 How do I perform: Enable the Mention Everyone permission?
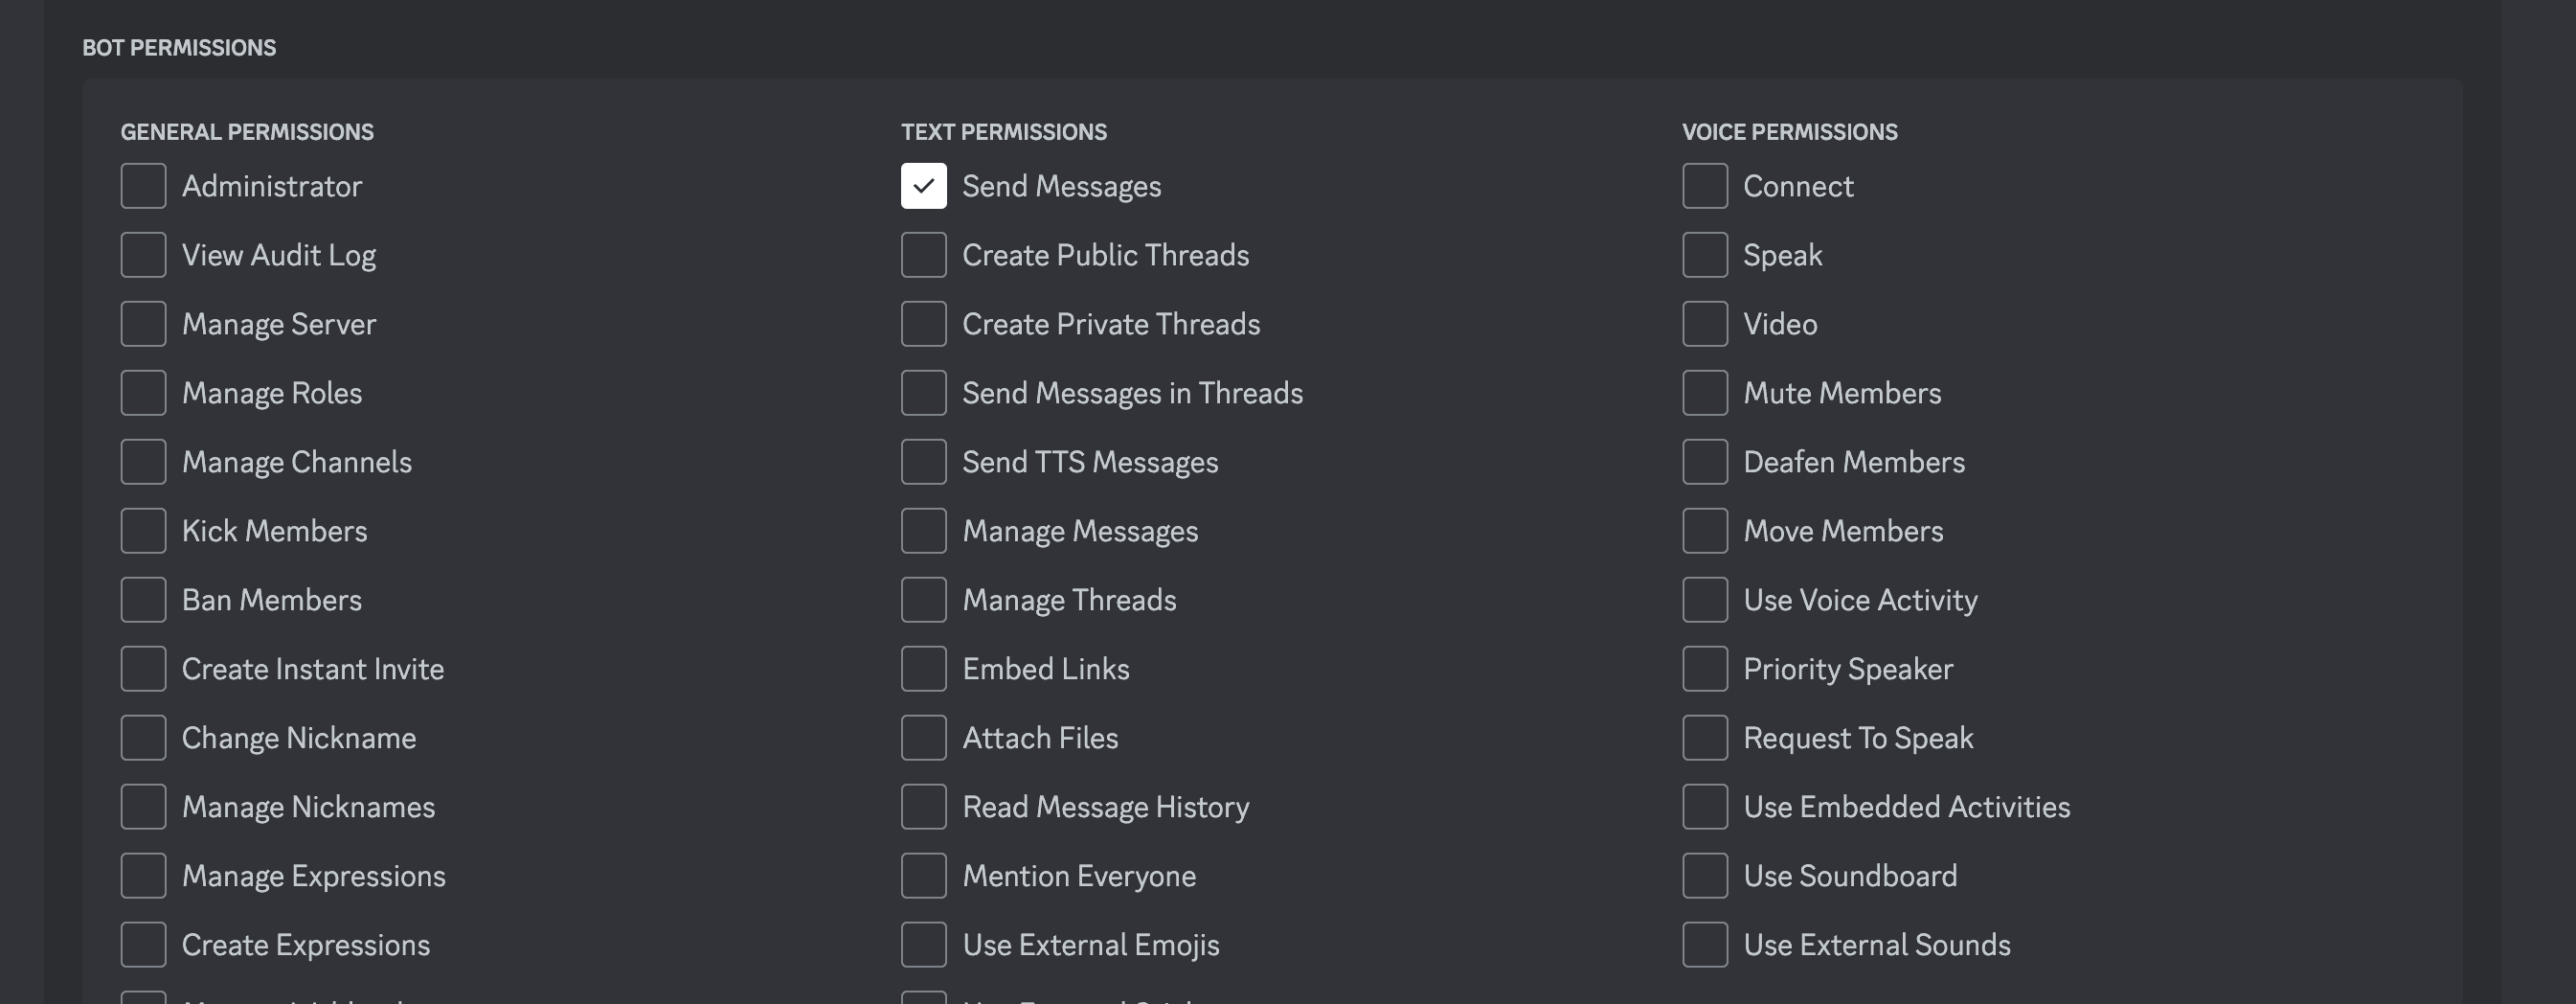923,875
